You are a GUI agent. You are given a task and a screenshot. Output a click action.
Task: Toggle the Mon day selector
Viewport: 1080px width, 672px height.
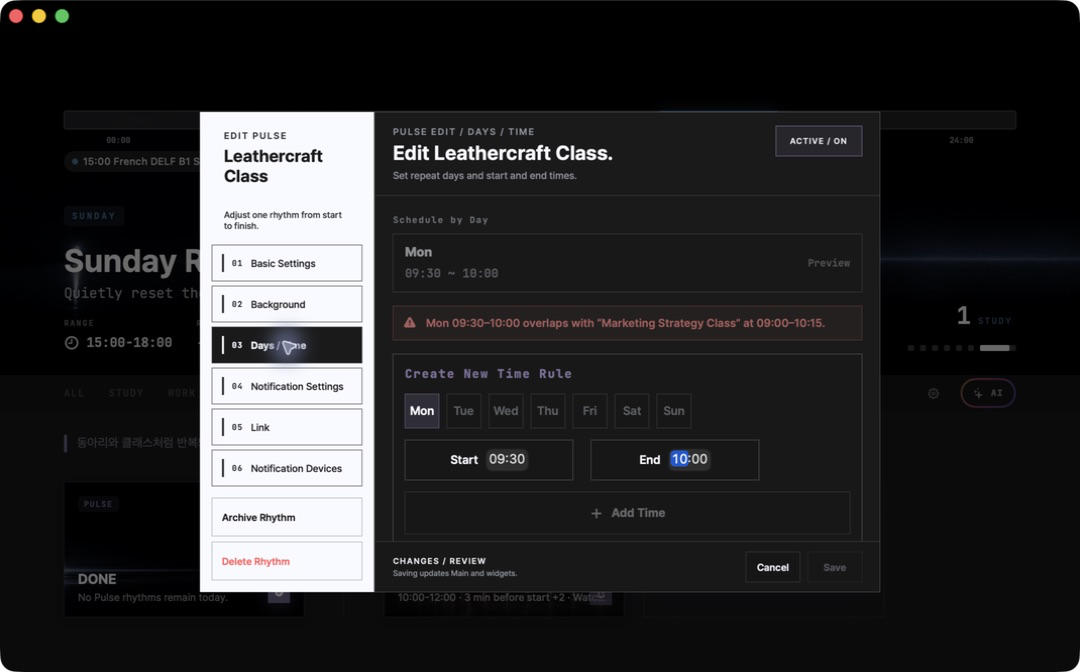(x=422, y=411)
